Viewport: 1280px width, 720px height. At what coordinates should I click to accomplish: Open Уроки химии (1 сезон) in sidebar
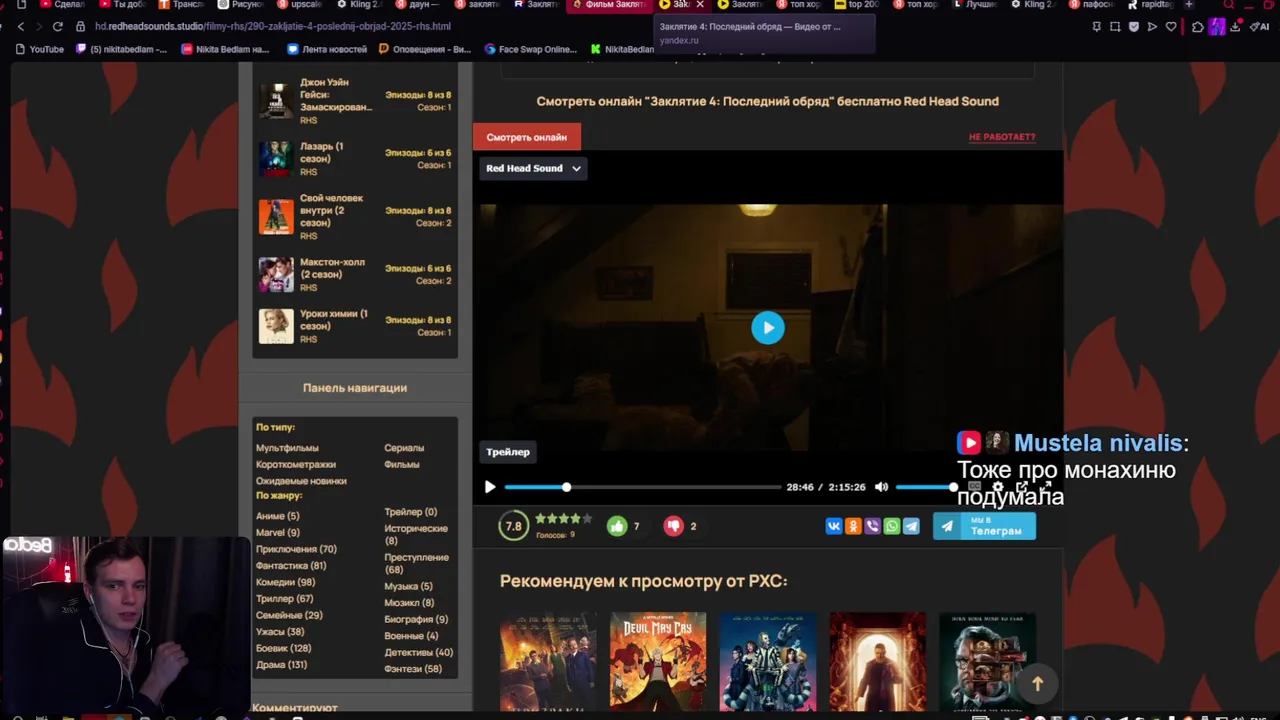pyautogui.click(x=355, y=326)
